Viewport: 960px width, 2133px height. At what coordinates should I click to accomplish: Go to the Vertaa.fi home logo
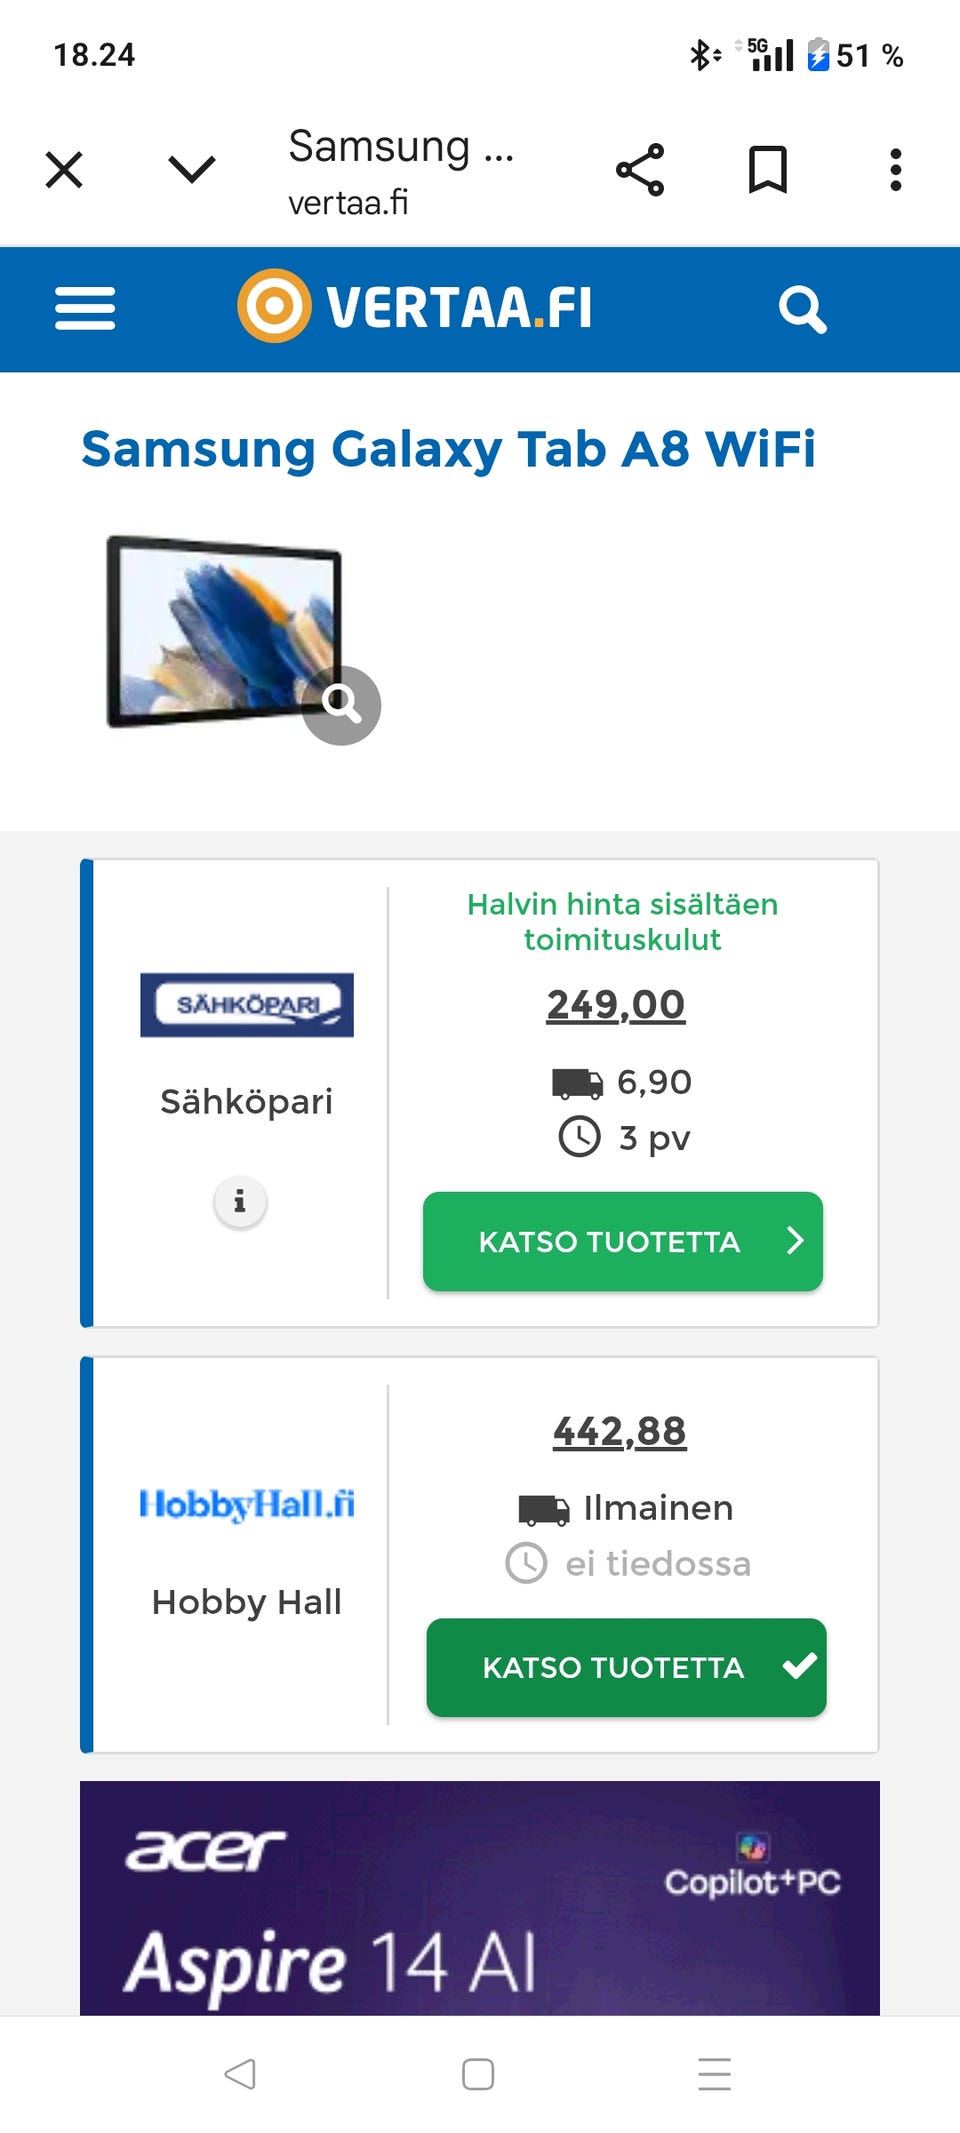pos(415,306)
